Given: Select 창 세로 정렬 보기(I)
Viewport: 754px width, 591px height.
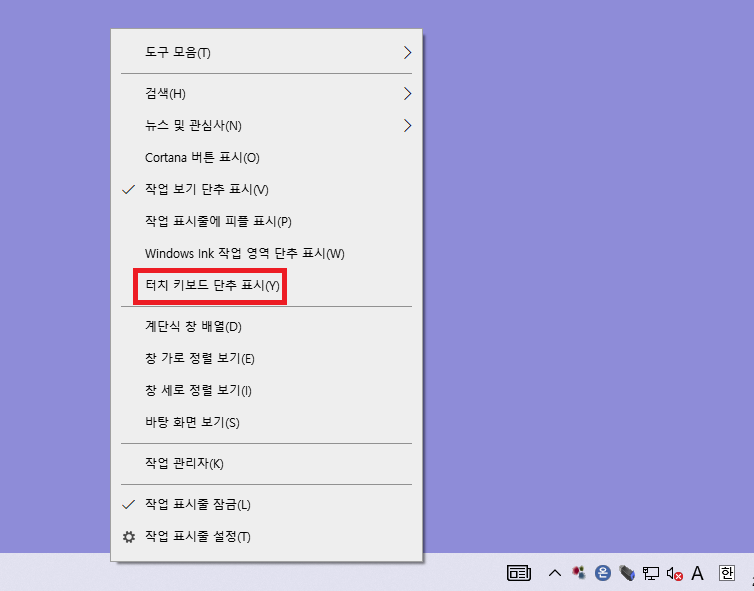Looking at the screenshot, I should click(266, 390).
